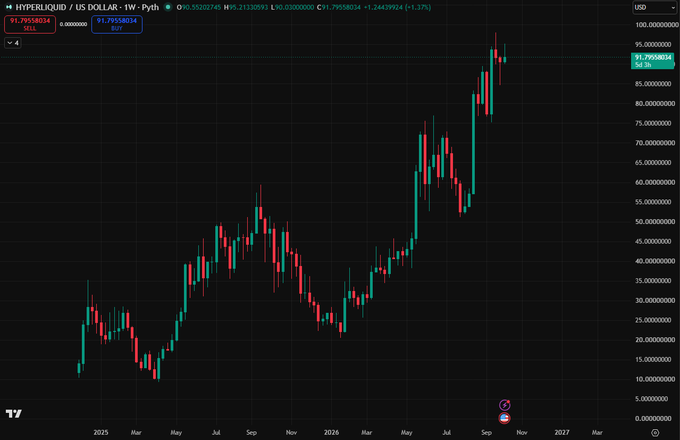Screen dimensions: 680x440
Task: Click the 55.00000000 price axis label
Action: [x=655, y=202]
